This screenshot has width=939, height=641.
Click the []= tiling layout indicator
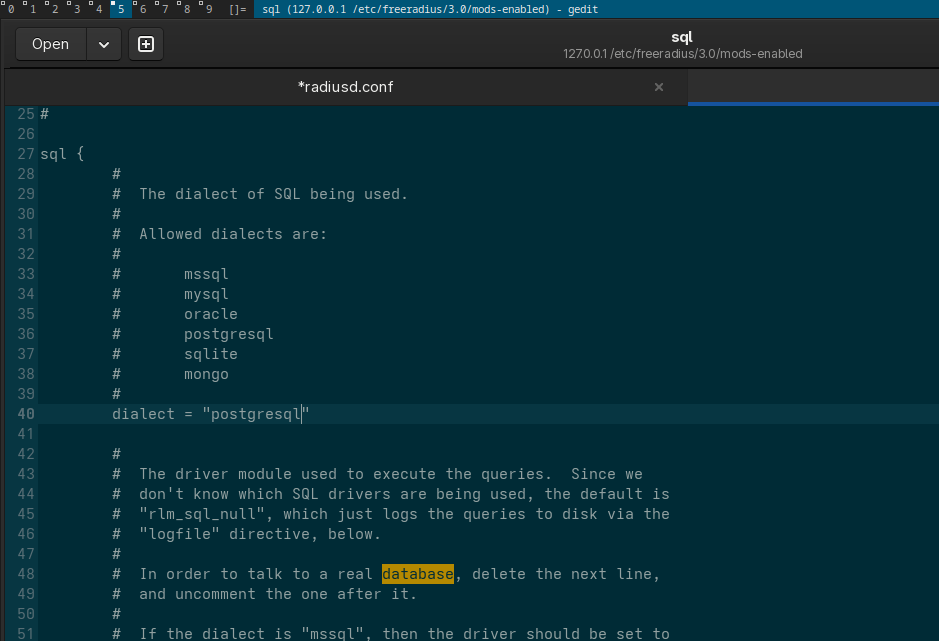click(237, 9)
